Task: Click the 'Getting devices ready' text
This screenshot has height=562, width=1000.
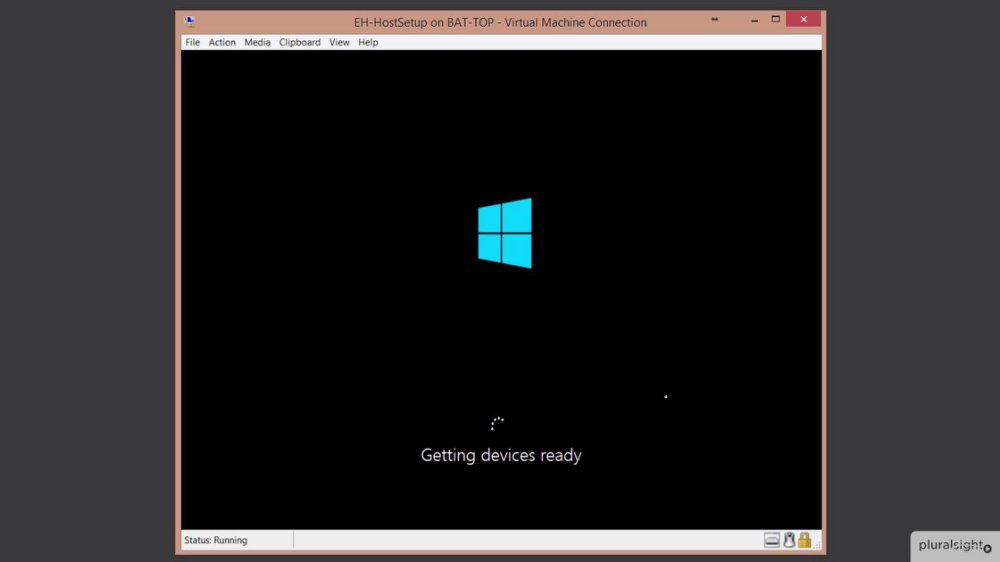Action: (501, 455)
